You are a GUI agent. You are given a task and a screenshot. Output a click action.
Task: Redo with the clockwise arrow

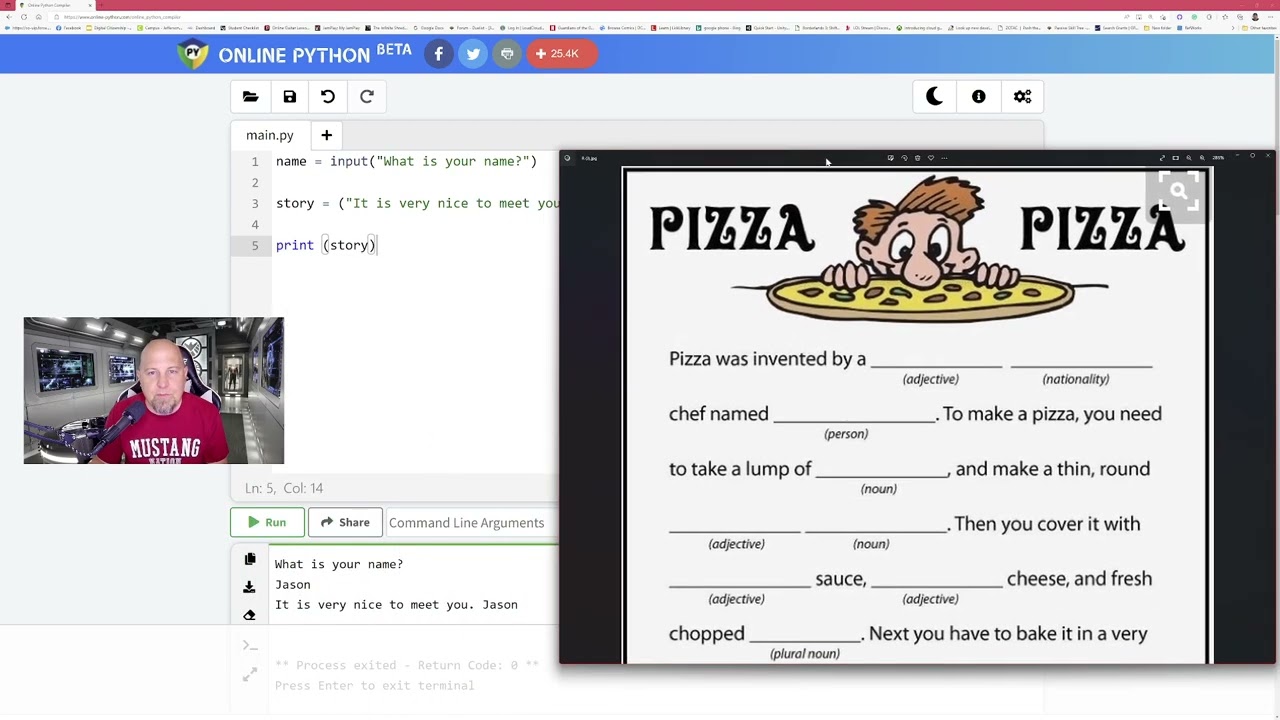(367, 97)
